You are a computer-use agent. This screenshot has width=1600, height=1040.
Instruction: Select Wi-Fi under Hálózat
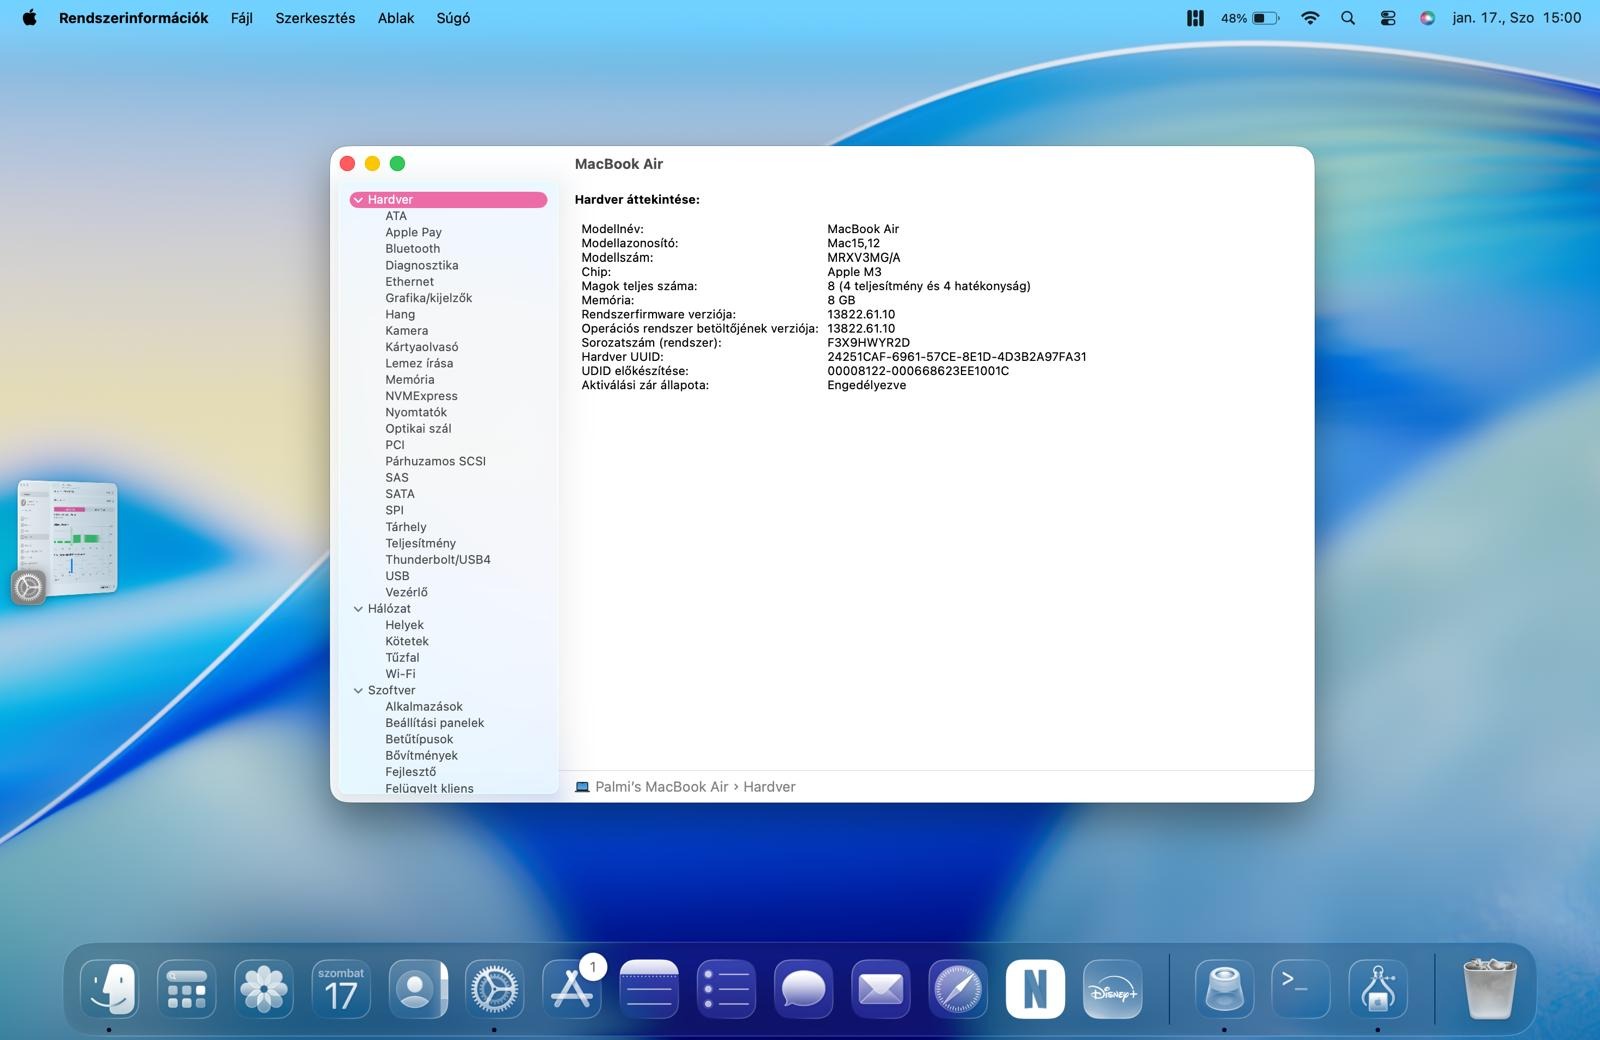click(400, 674)
